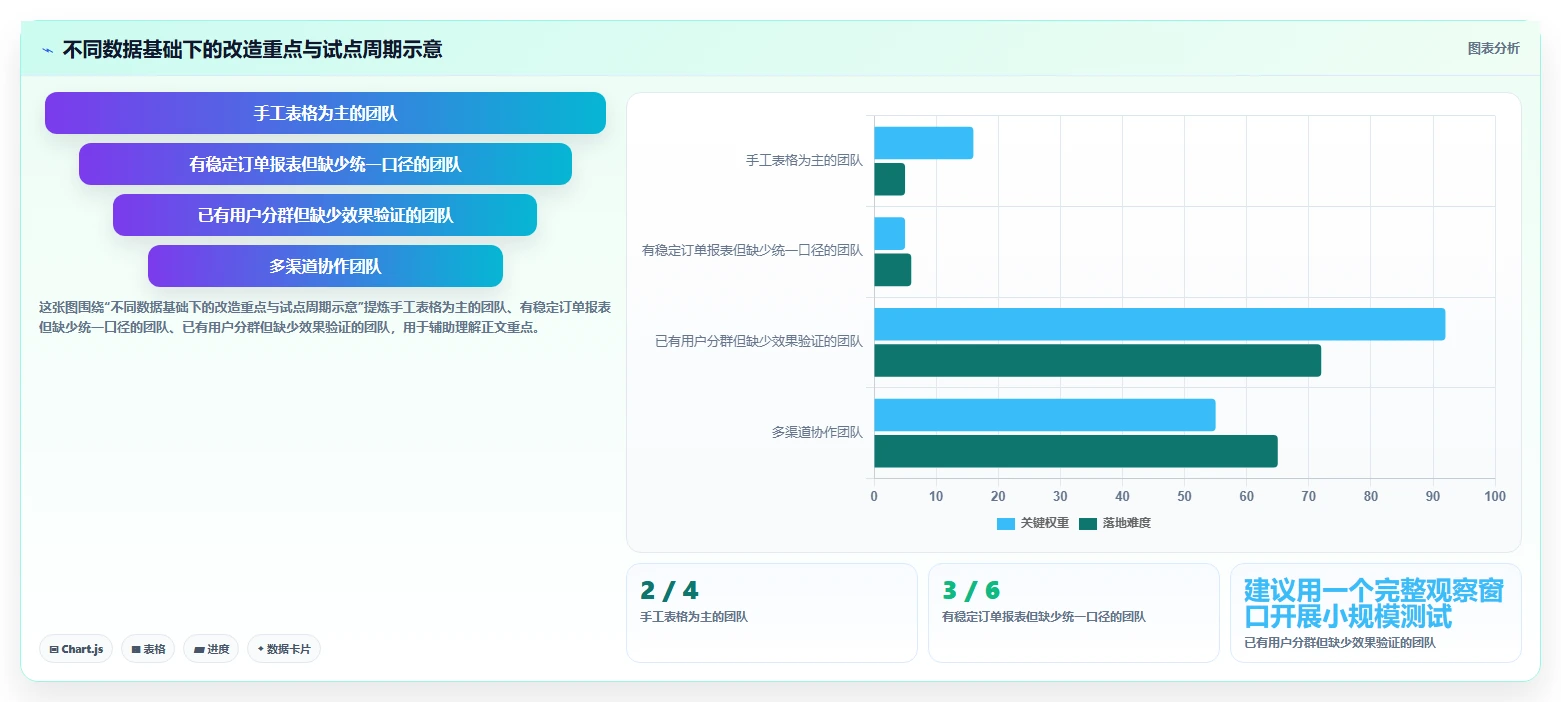
Task: Select the 多渠道协作团队 funnel bar
Action: (x=325, y=266)
